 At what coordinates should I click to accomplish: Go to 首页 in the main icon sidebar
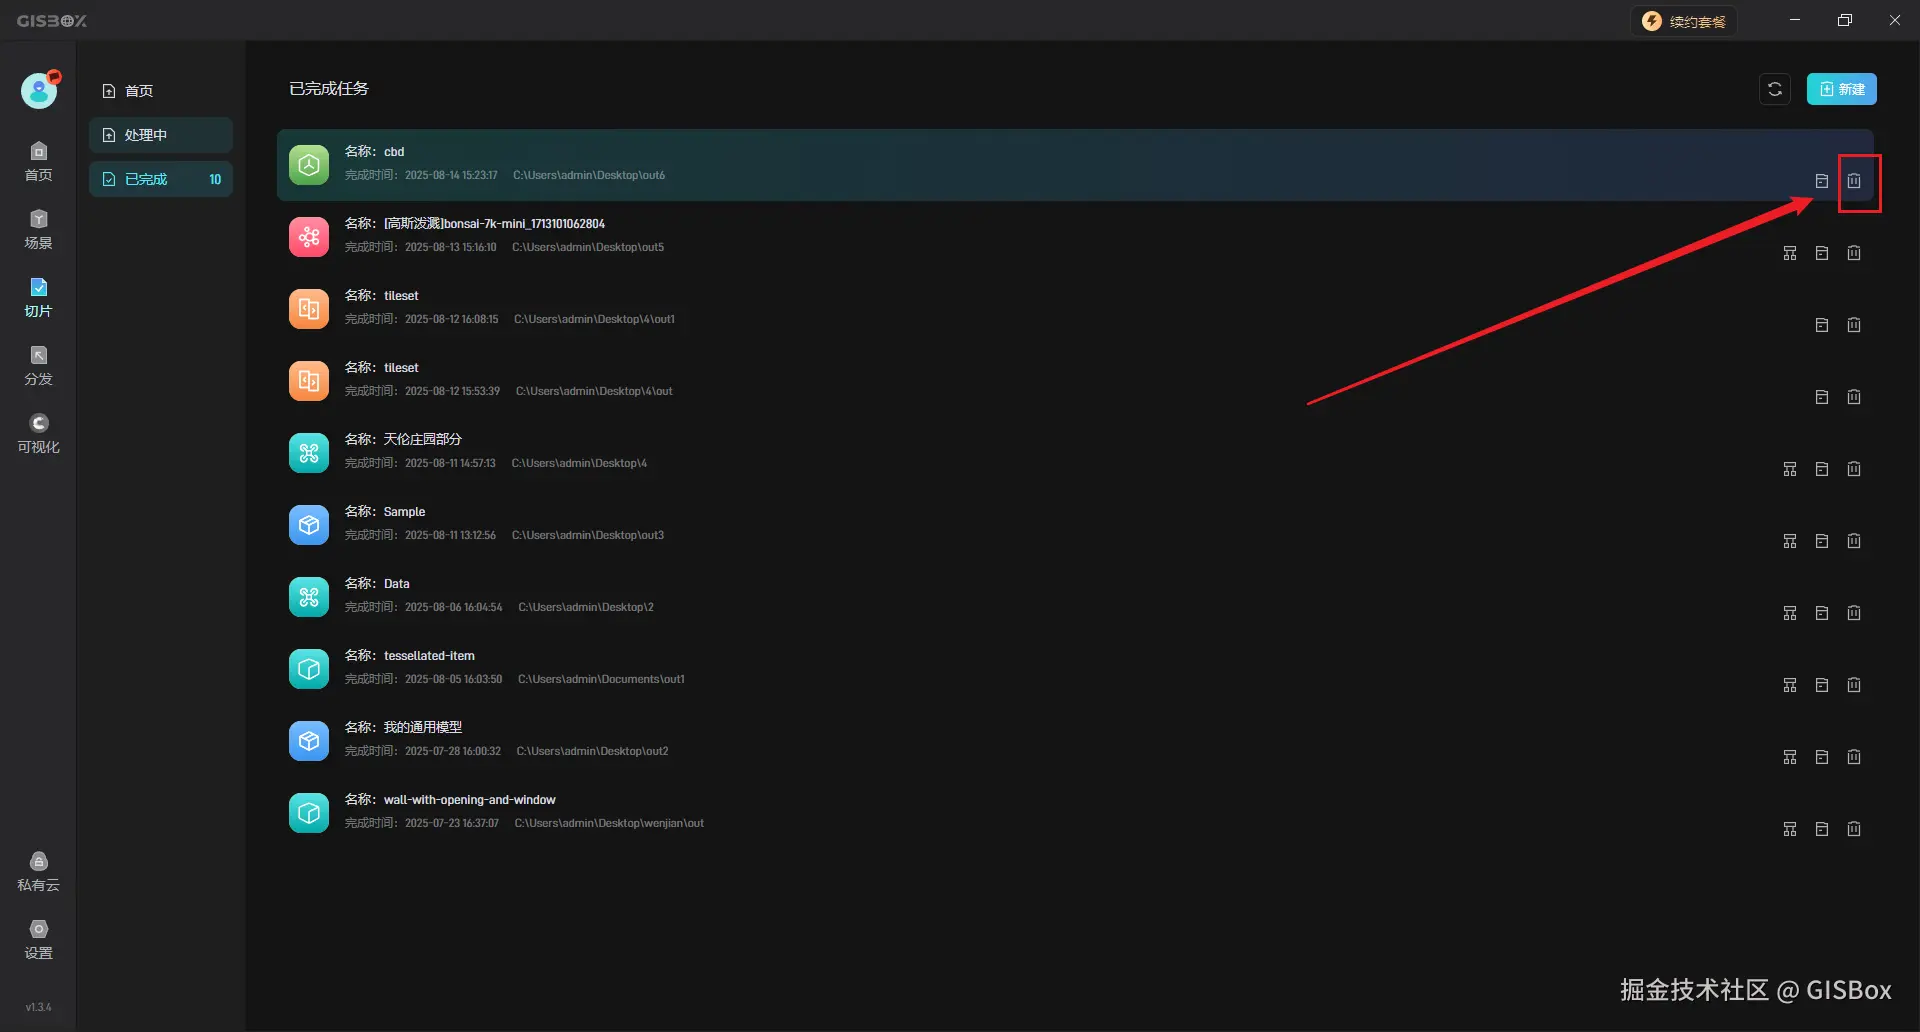[x=38, y=162]
